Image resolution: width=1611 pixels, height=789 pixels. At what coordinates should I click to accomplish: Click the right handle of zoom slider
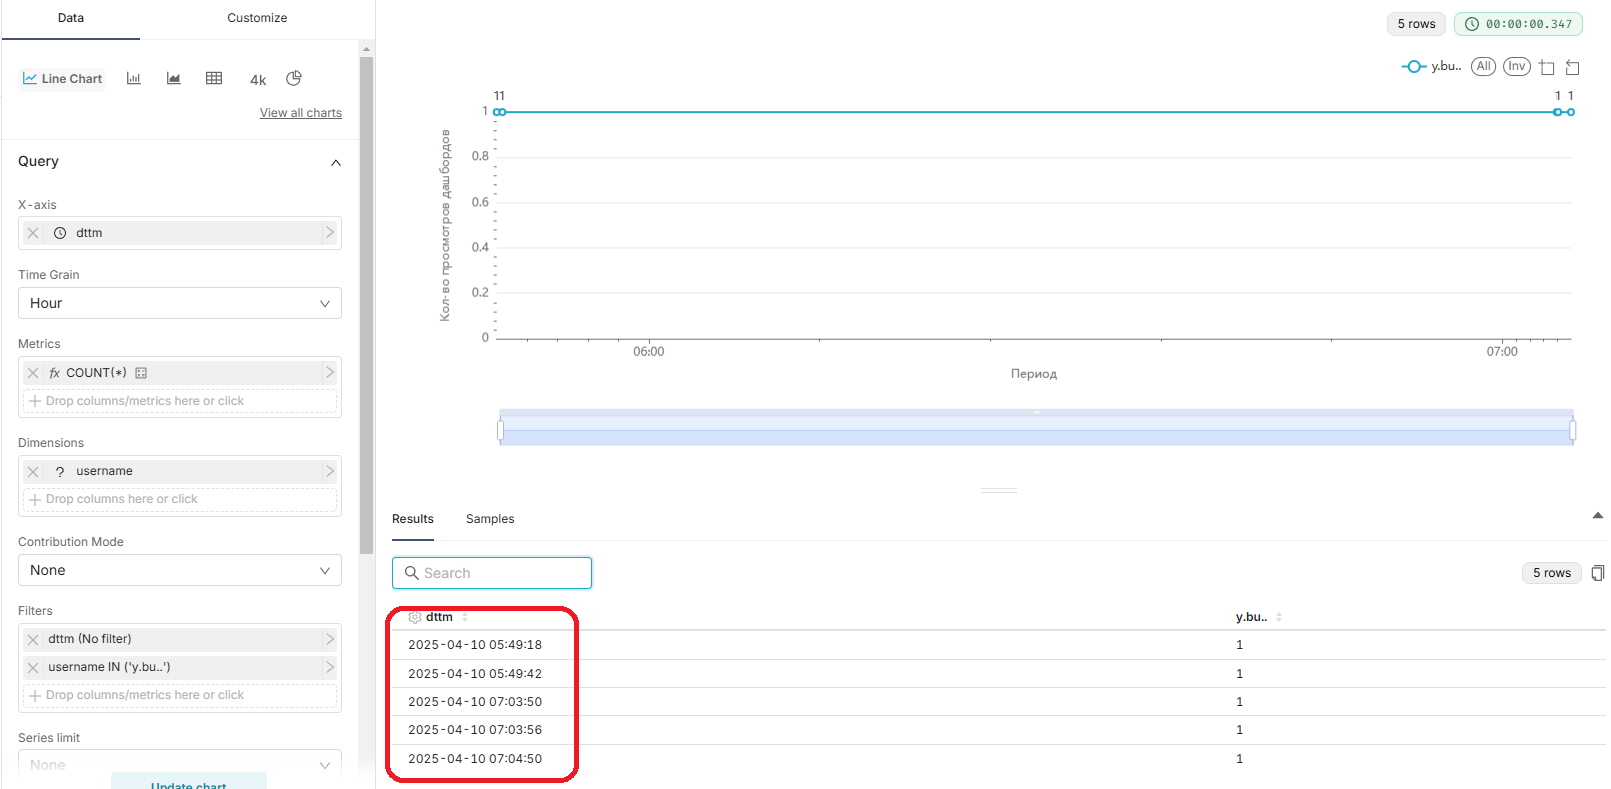(1573, 430)
